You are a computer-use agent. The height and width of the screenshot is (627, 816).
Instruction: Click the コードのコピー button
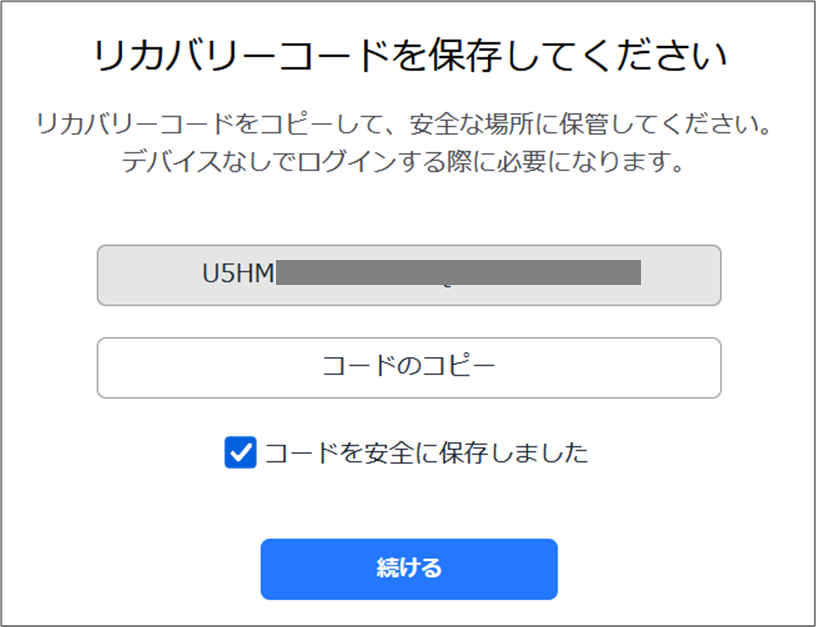coord(408,367)
